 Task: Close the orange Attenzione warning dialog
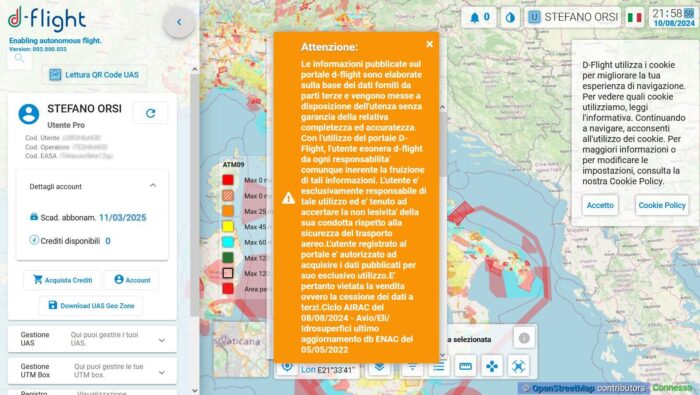429,44
